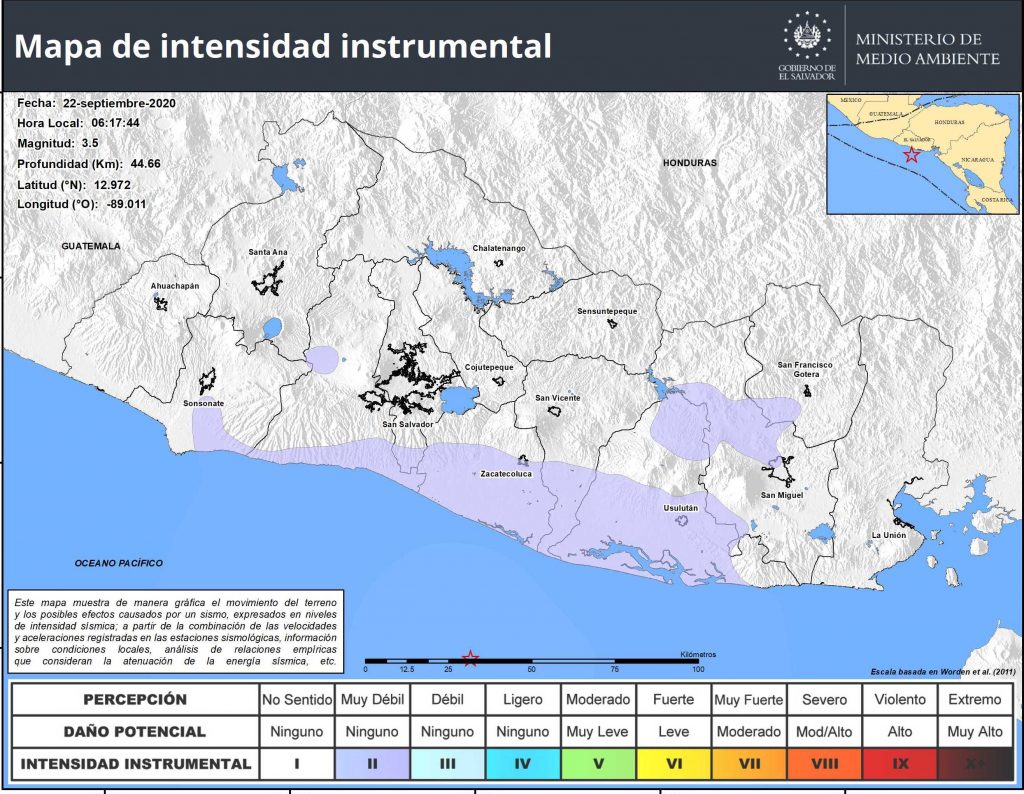Click the red epicenter star near the scale bar
This screenshot has height=794, width=1024.
click(470, 657)
